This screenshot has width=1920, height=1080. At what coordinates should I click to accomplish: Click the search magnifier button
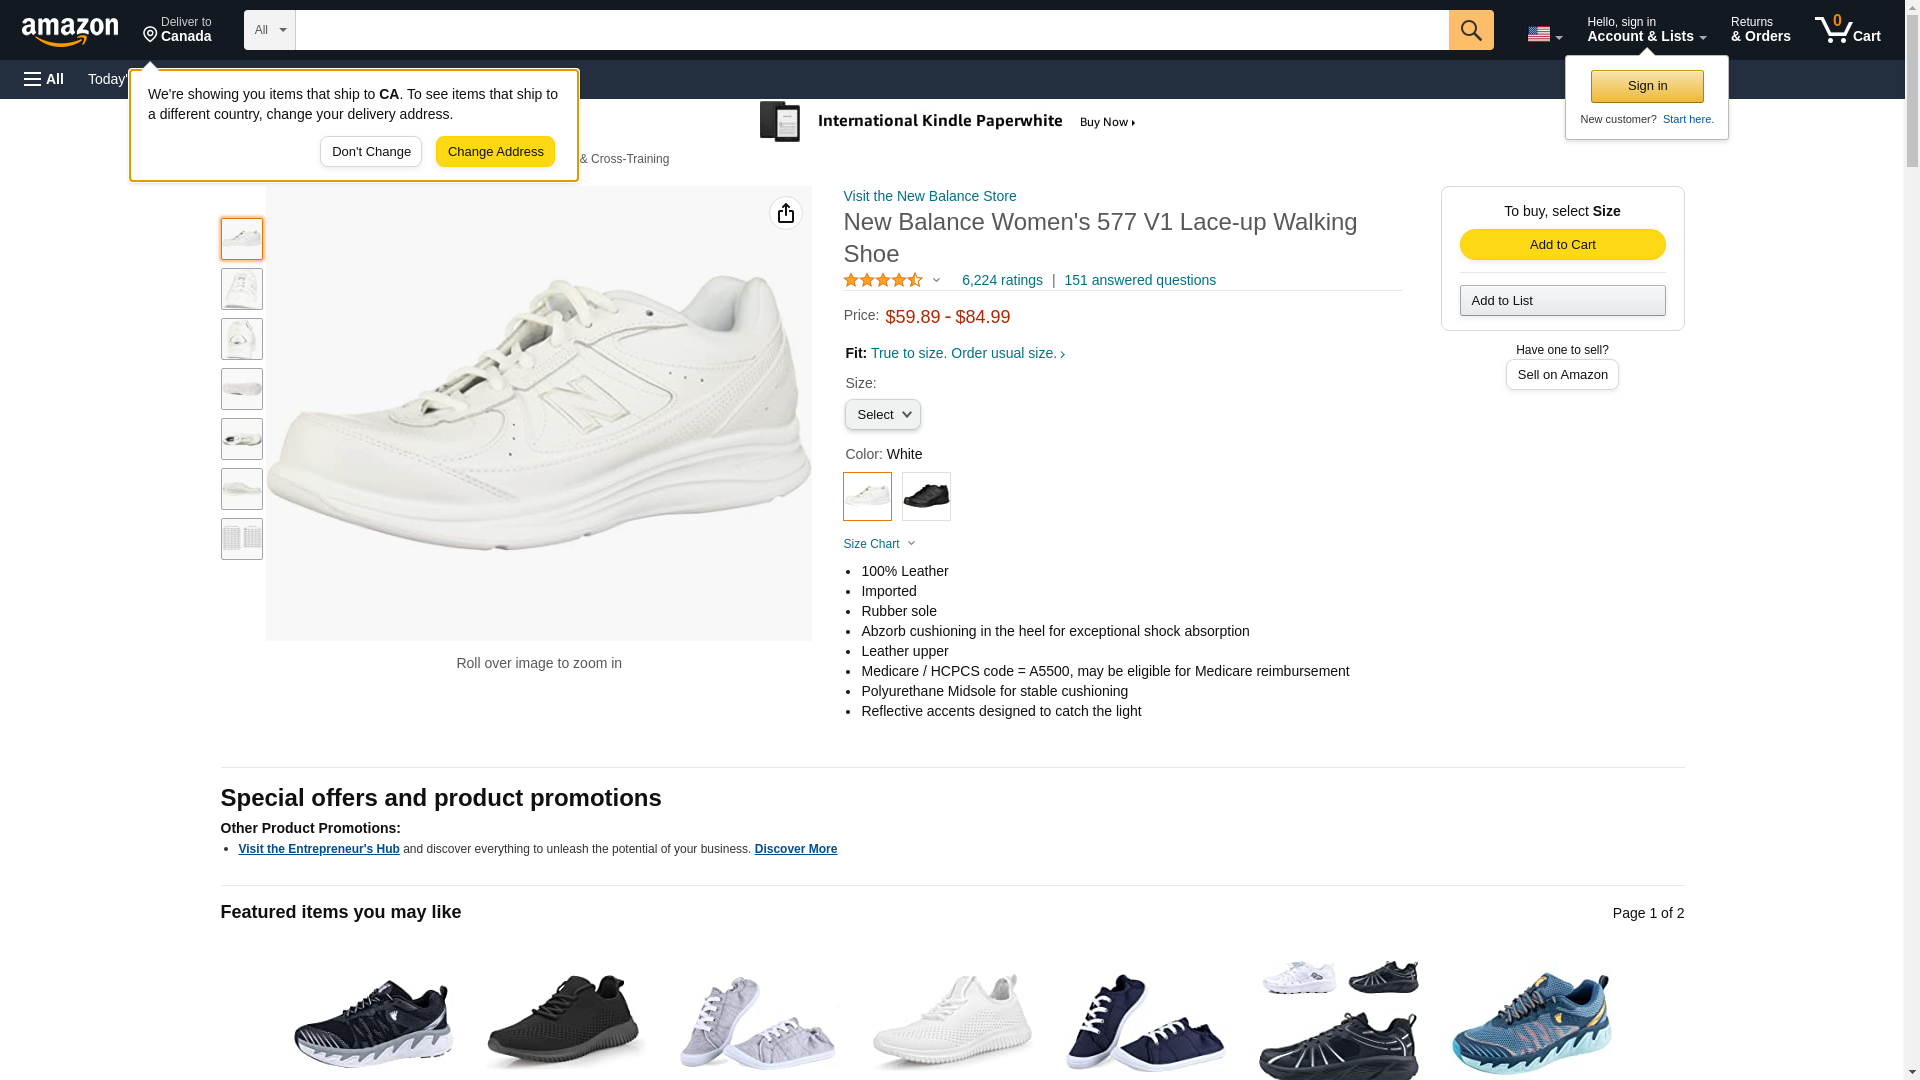tap(1470, 30)
